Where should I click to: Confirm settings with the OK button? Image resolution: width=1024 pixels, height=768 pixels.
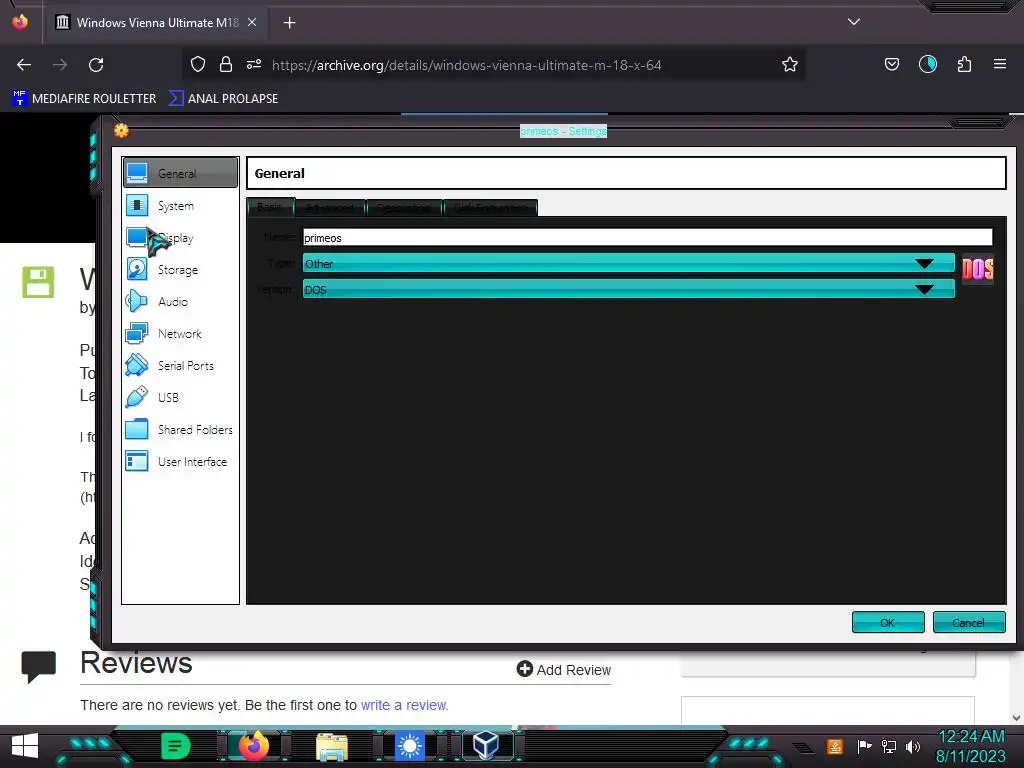888,622
